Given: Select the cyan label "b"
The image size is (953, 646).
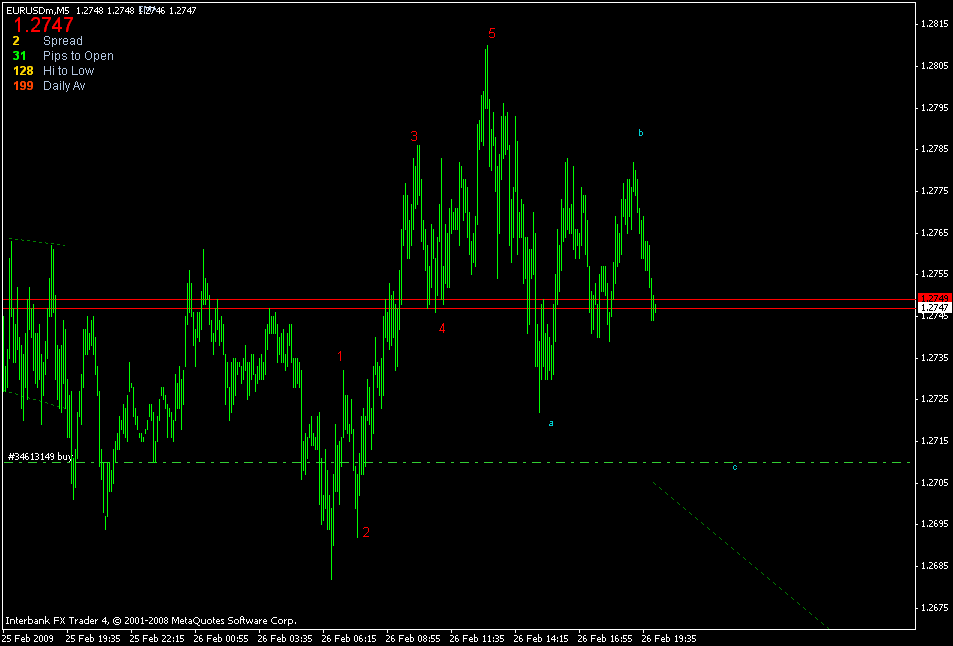Looking at the screenshot, I should click(641, 131).
